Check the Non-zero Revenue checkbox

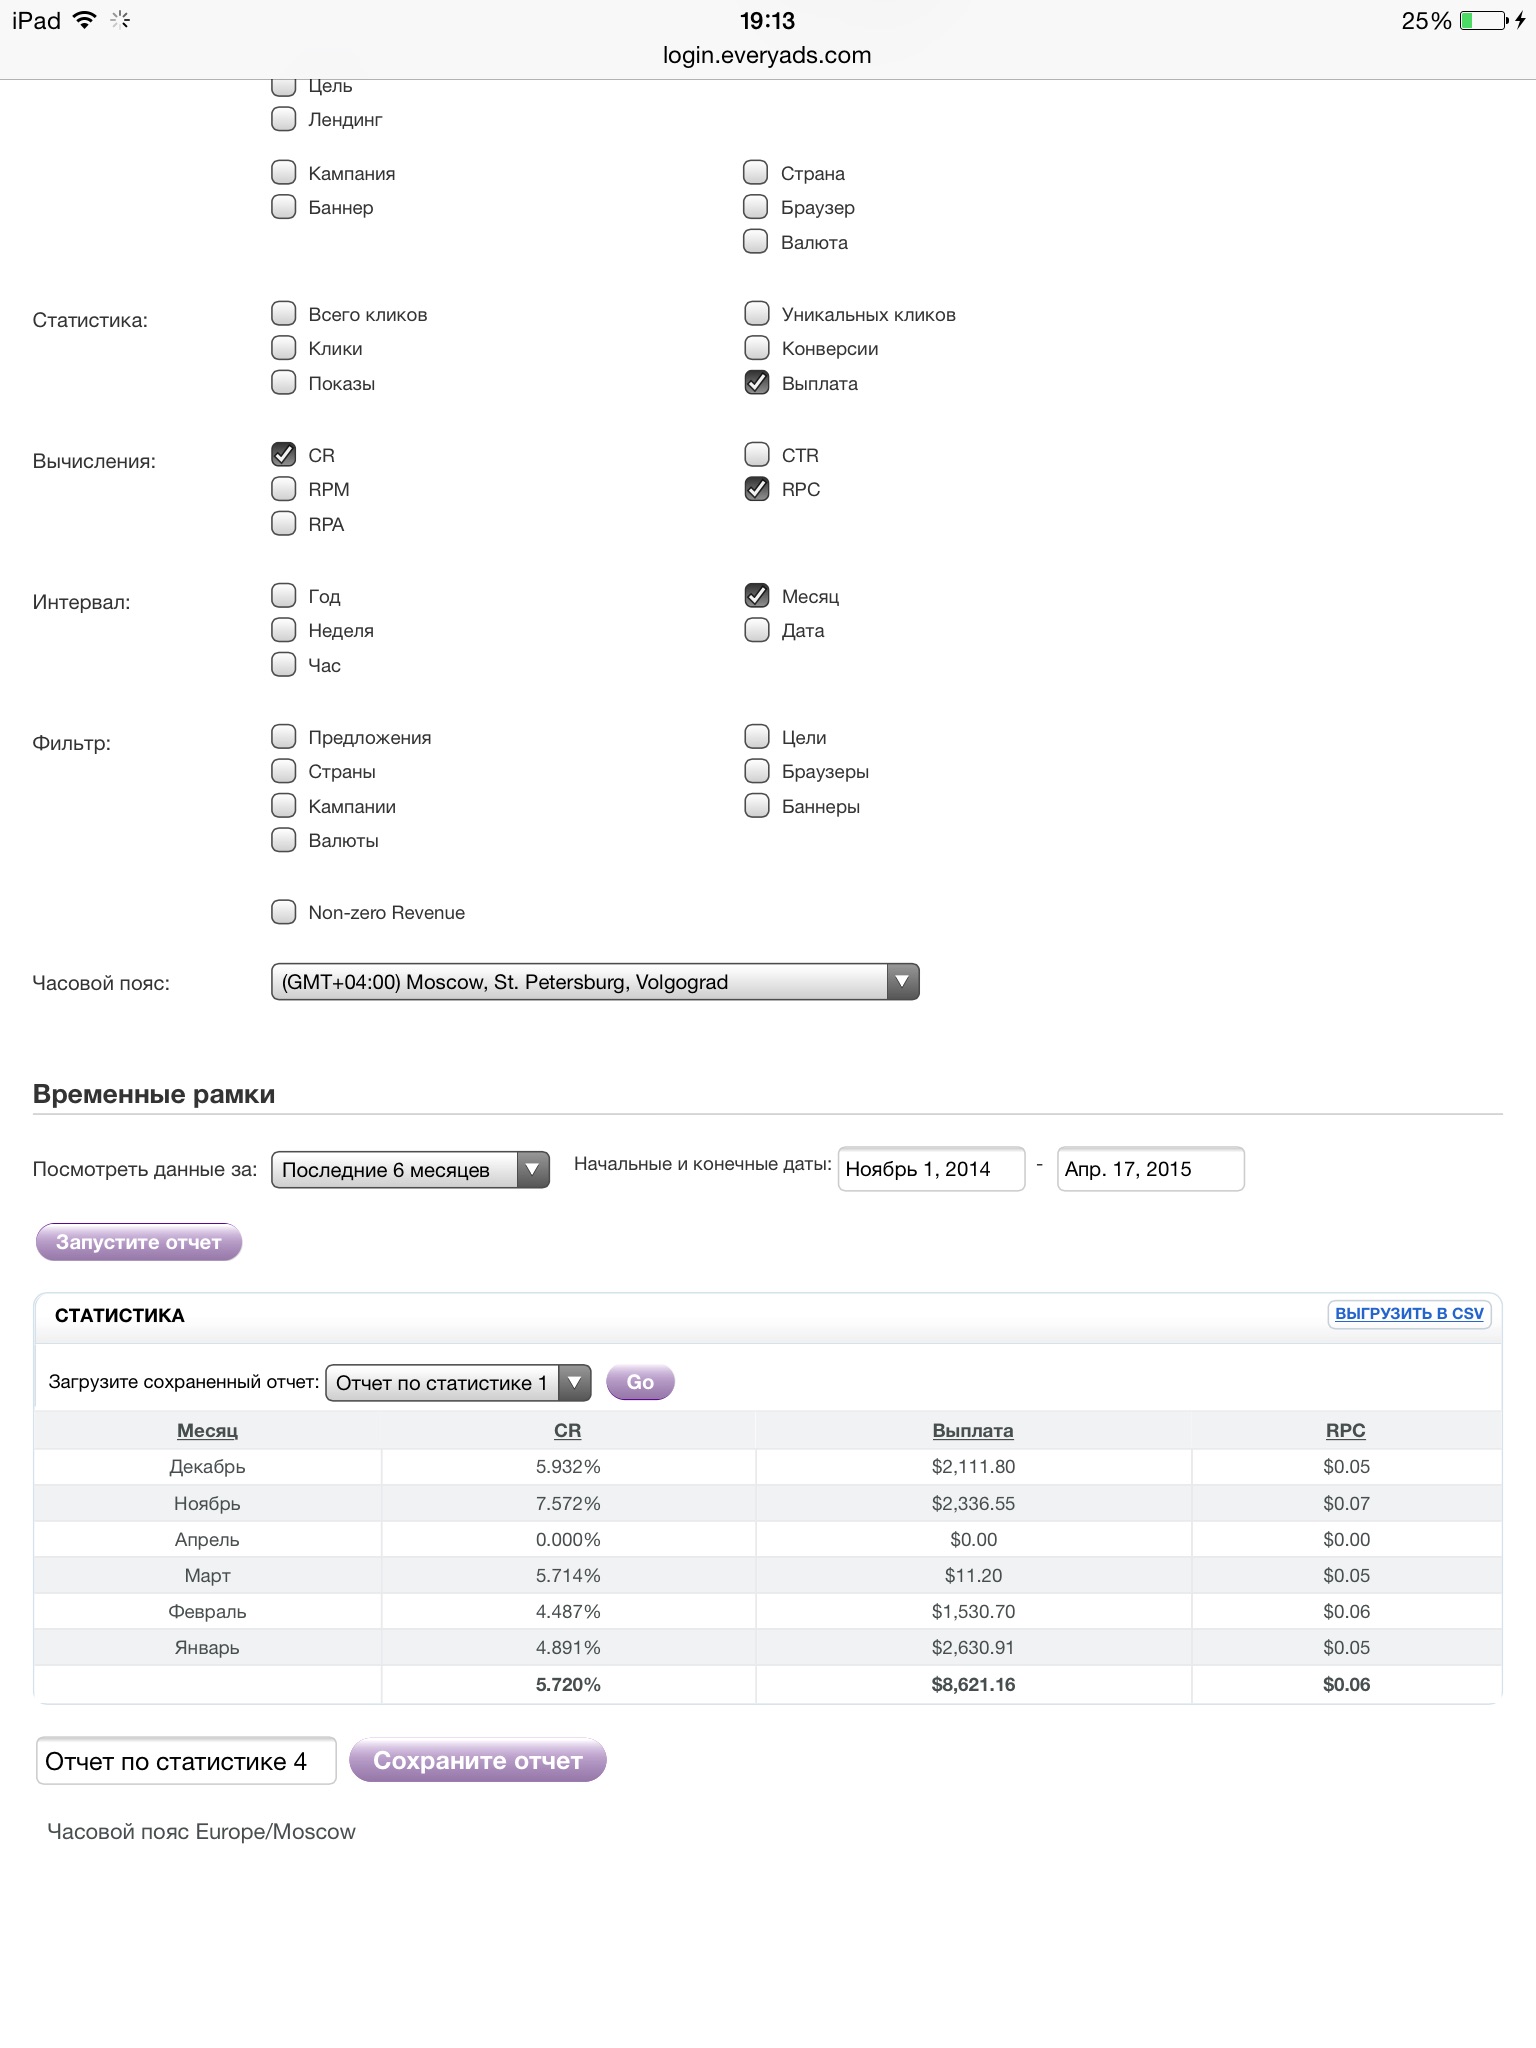tap(284, 912)
